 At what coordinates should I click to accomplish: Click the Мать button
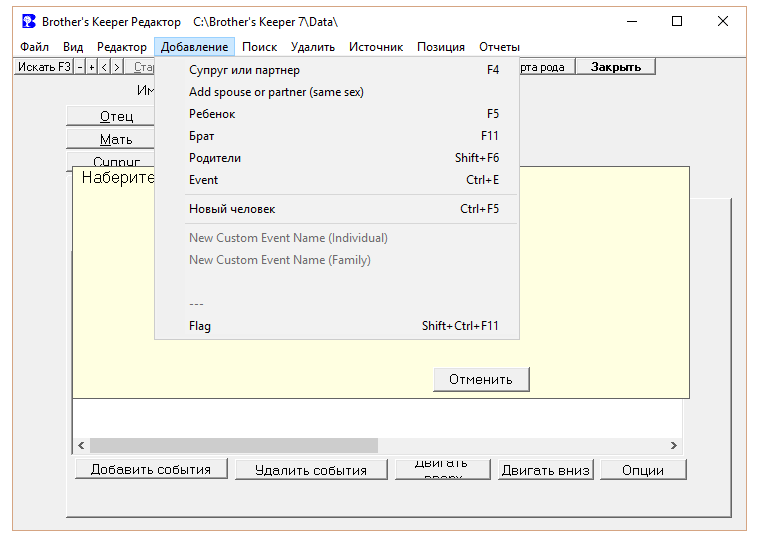(x=111, y=139)
